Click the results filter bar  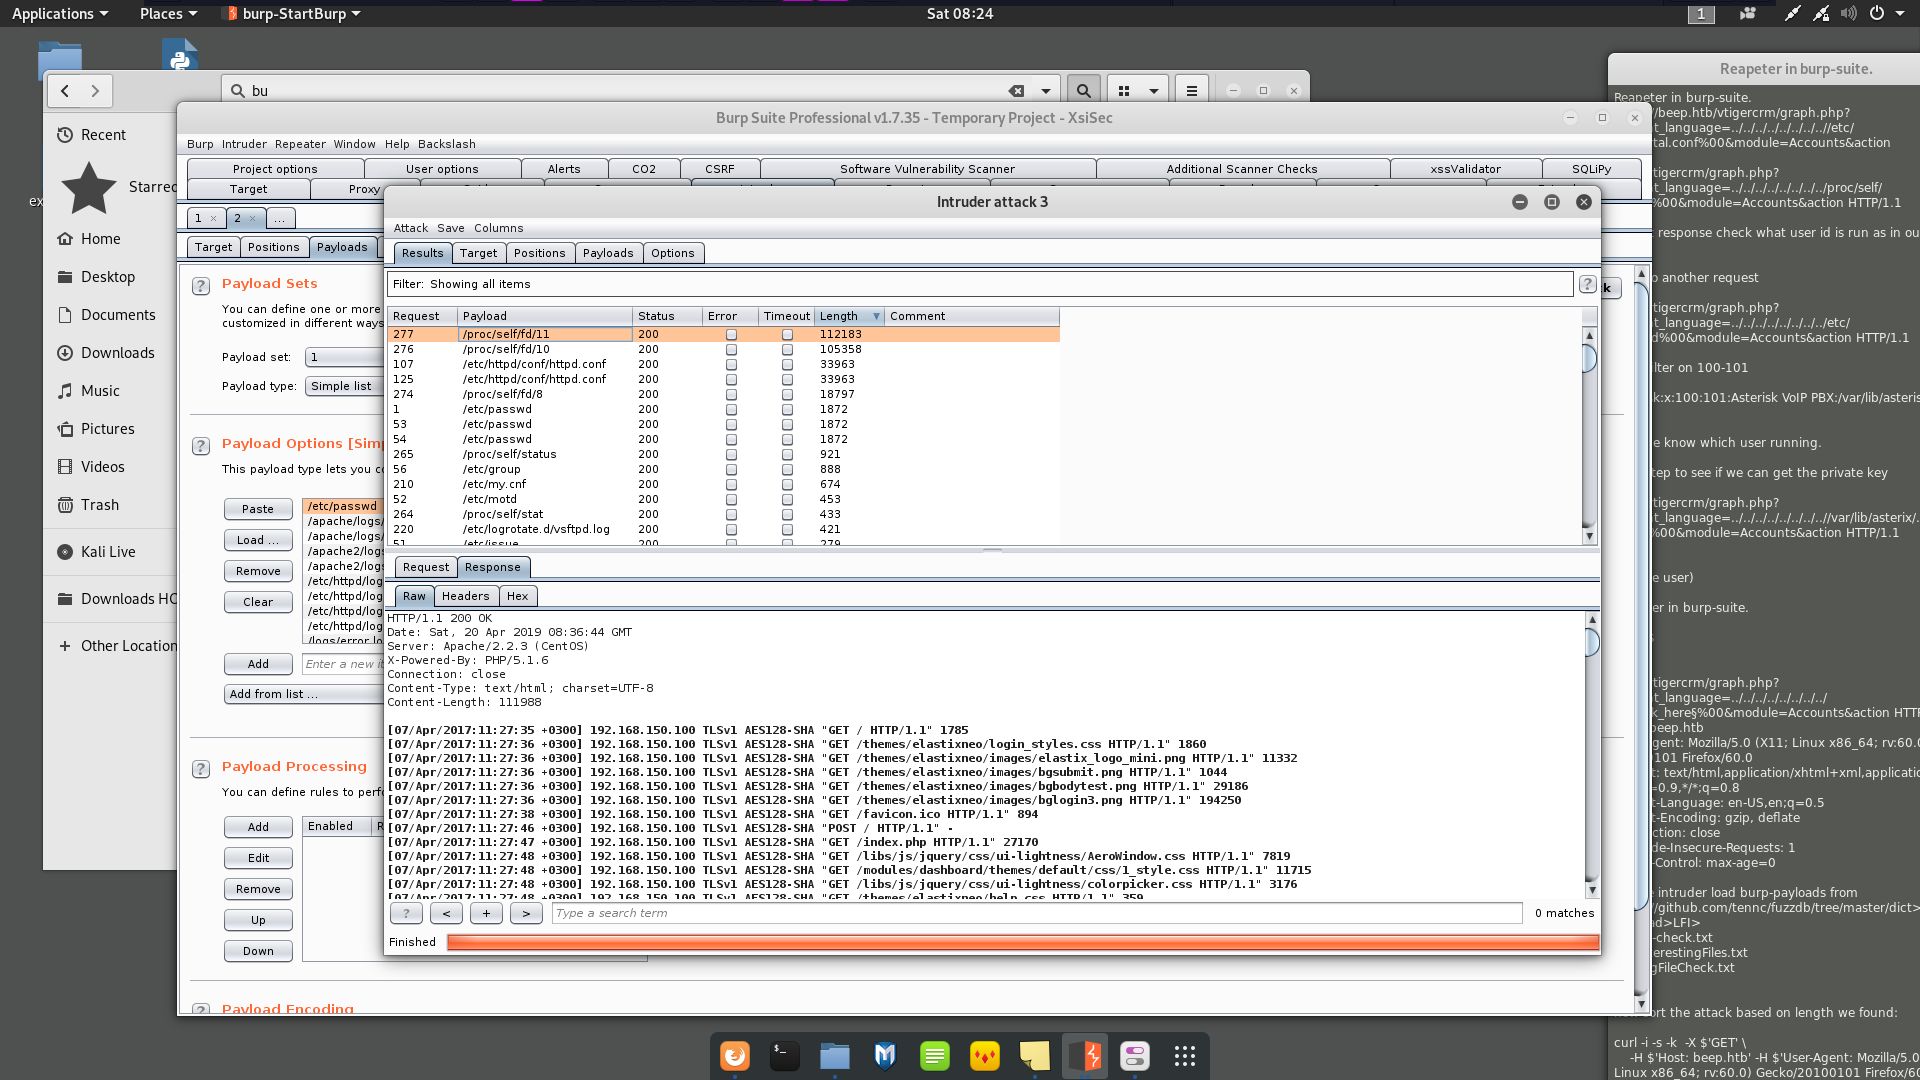pyautogui.click(x=980, y=284)
